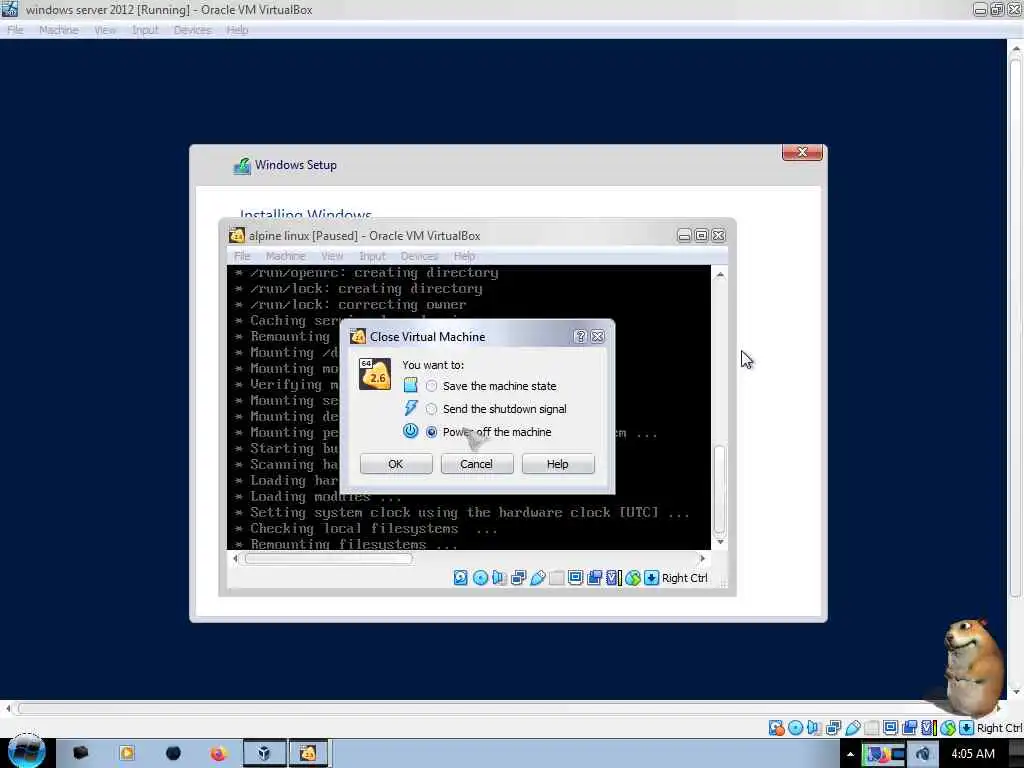
Task: Click CPU V indicator in outer VM window
Action: click(x=928, y=728)
